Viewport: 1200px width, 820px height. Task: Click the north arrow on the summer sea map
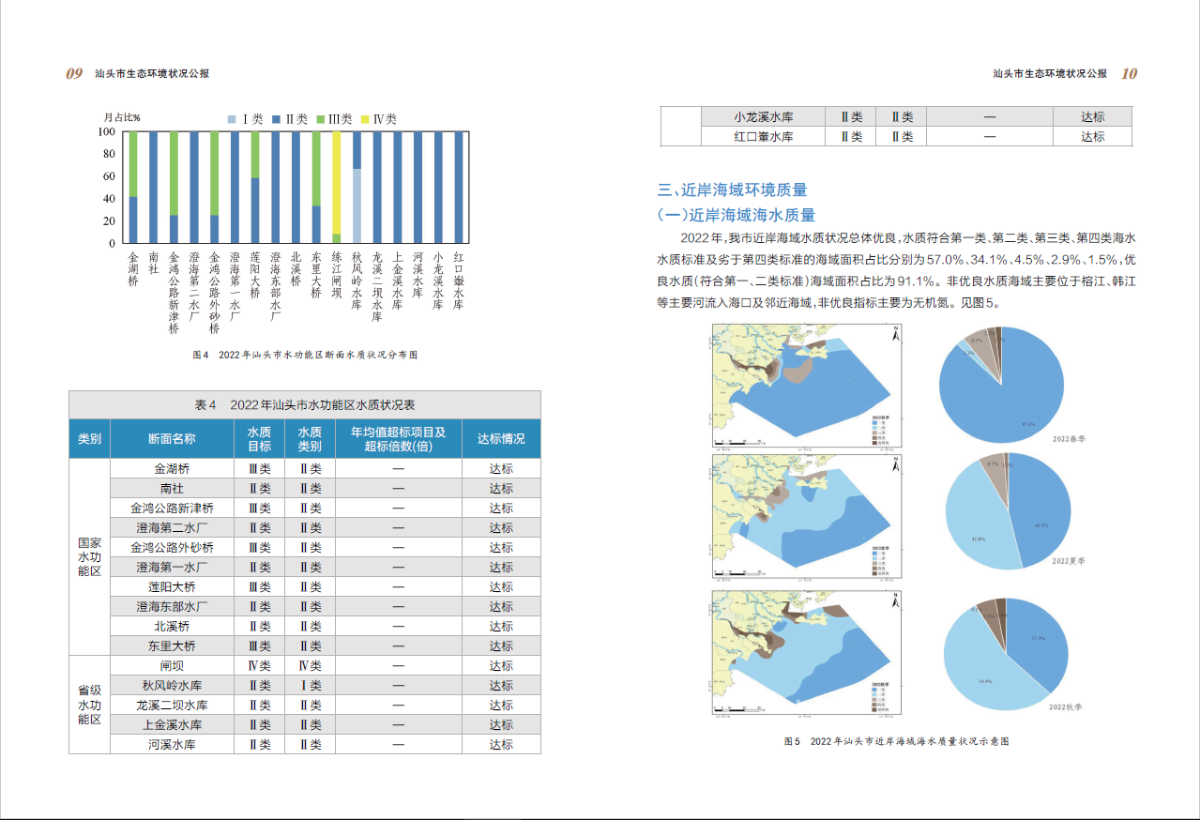pos(897,463)
